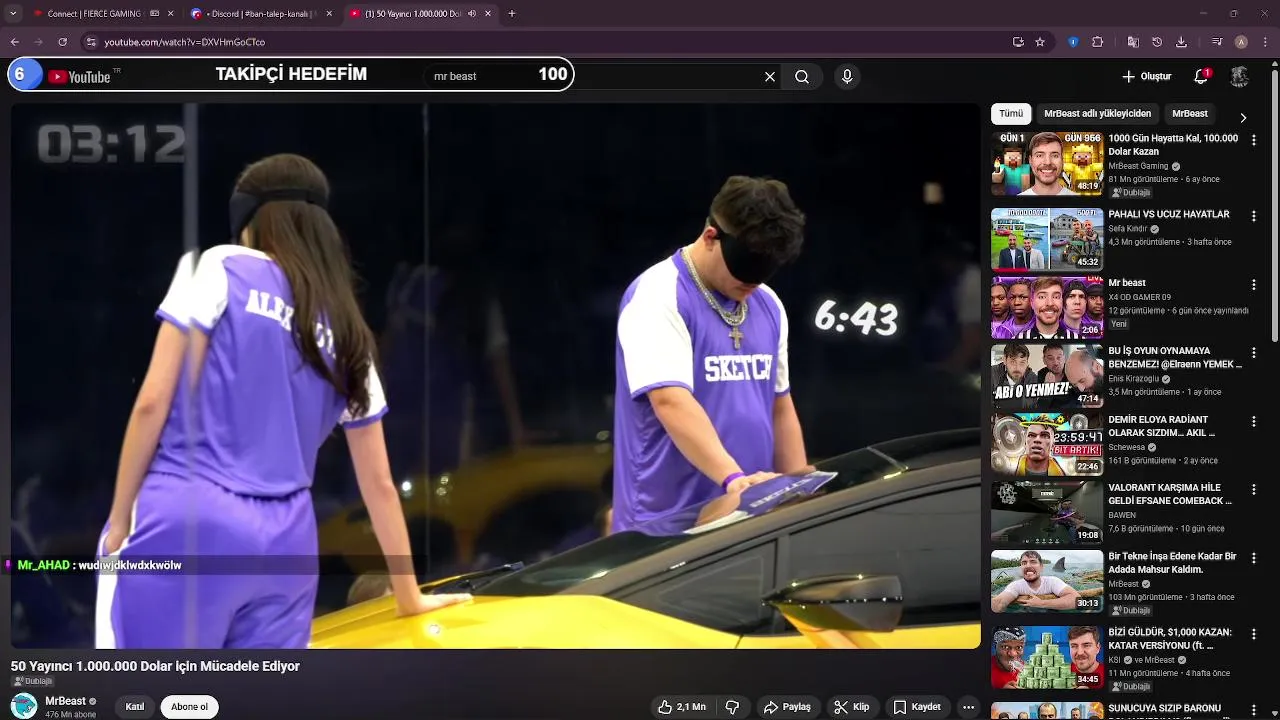Open the blue shield extension icon
Screen dimensions: 1280x720
1073,42
